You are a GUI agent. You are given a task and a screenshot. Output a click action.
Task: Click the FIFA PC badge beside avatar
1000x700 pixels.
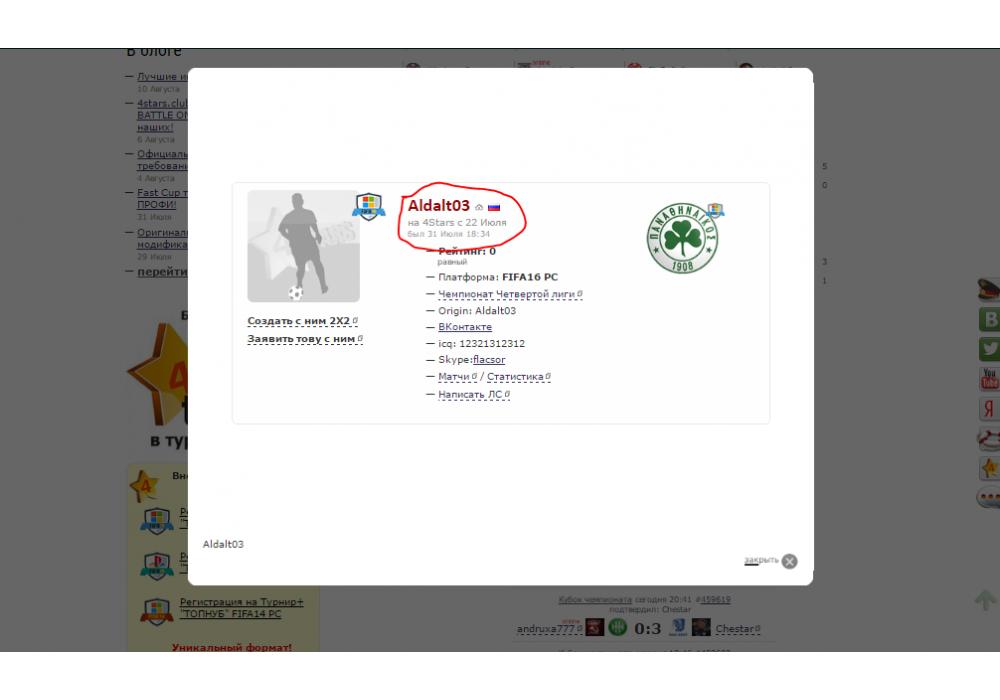click(368, 207)
